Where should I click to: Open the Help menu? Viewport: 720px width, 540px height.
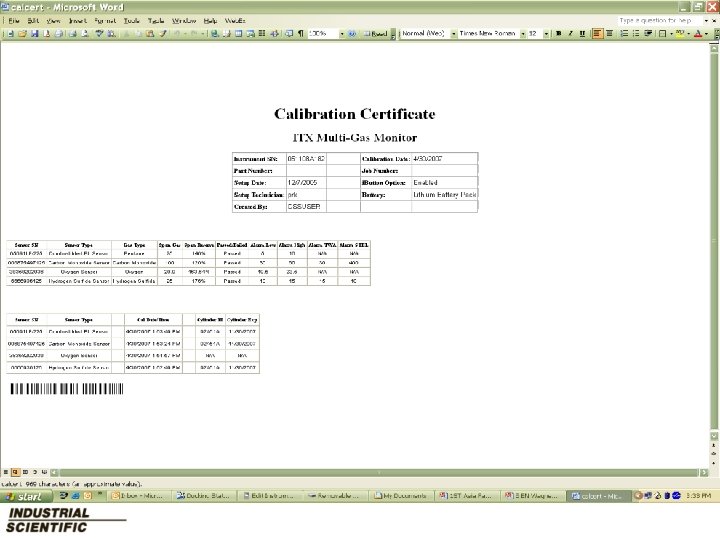(210, 21)
